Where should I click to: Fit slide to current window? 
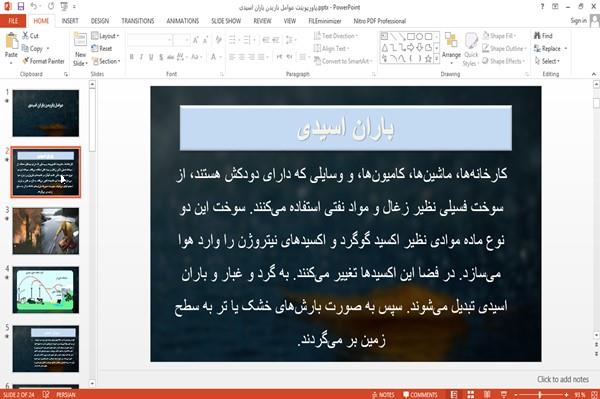pos(594,394)
